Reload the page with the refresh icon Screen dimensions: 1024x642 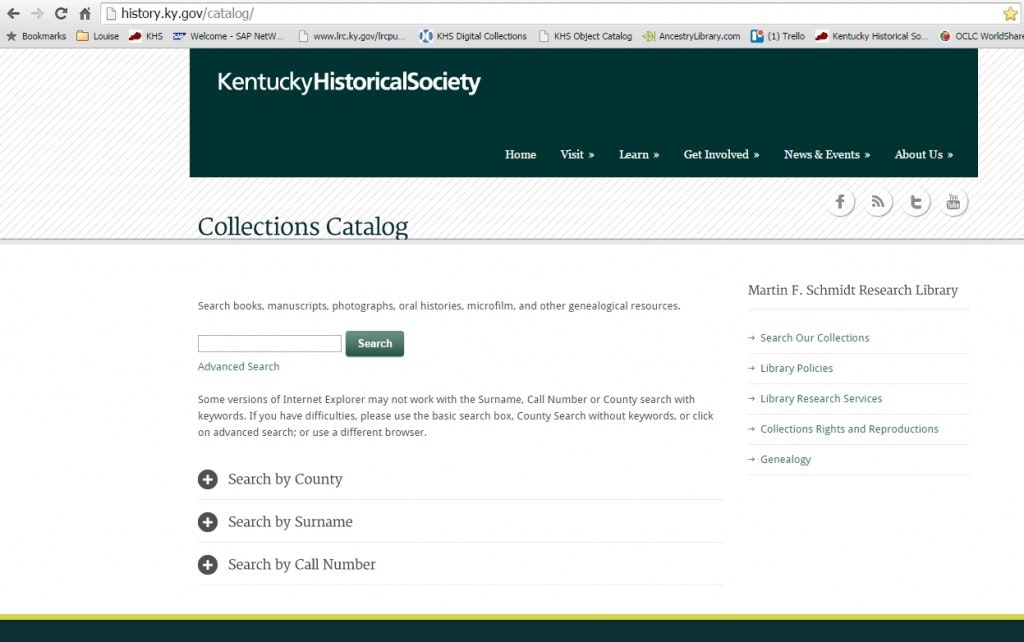point(61,14)
